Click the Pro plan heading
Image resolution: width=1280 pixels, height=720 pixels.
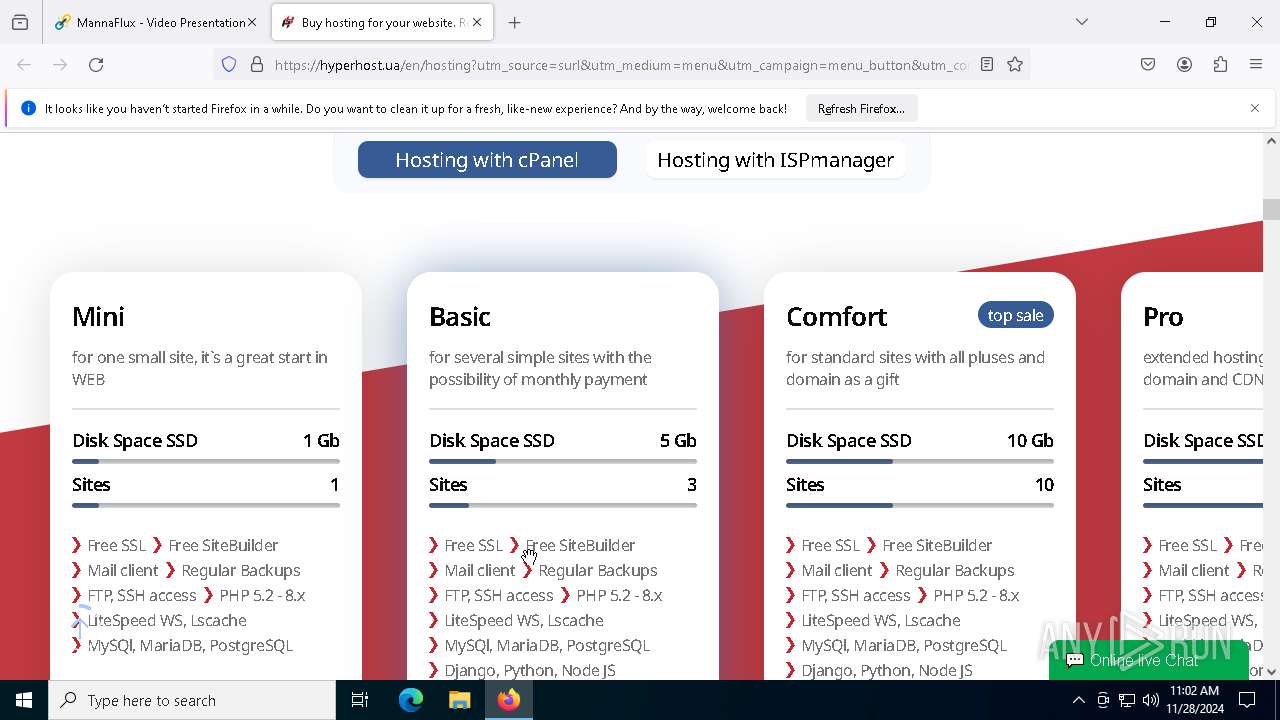point(1163,316)
